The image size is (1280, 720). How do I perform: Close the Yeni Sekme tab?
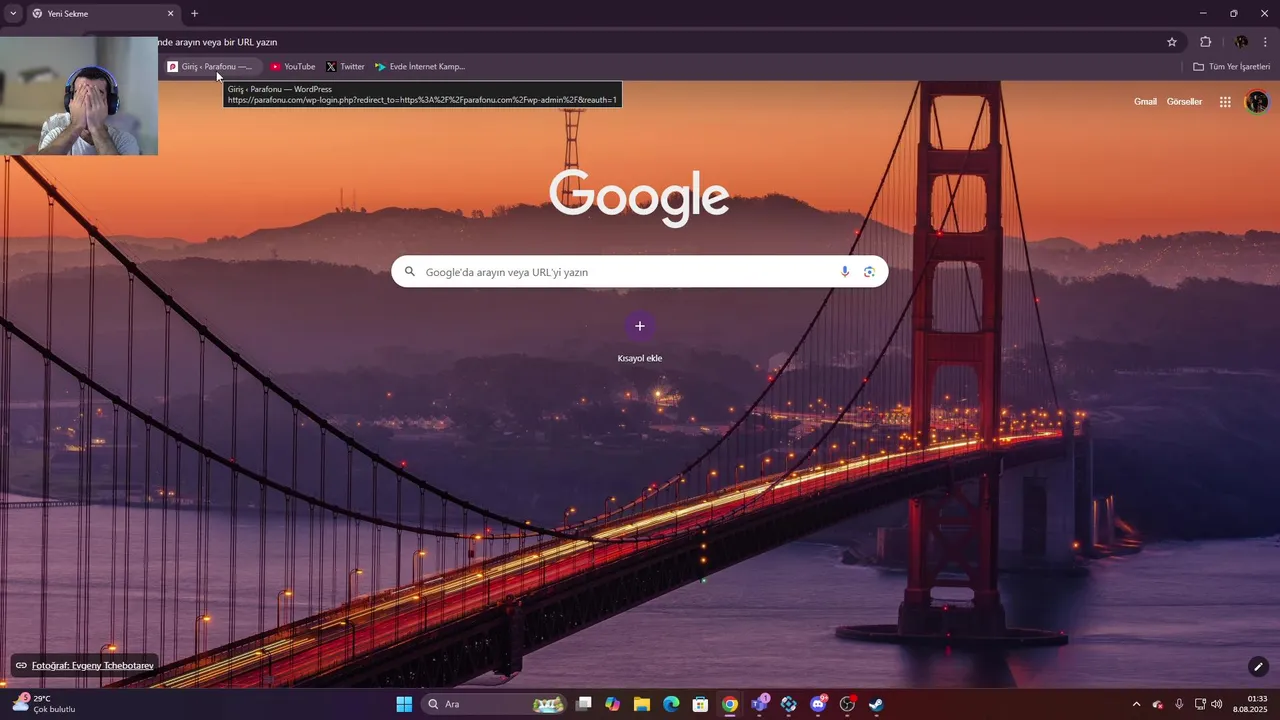coord(170,14)
